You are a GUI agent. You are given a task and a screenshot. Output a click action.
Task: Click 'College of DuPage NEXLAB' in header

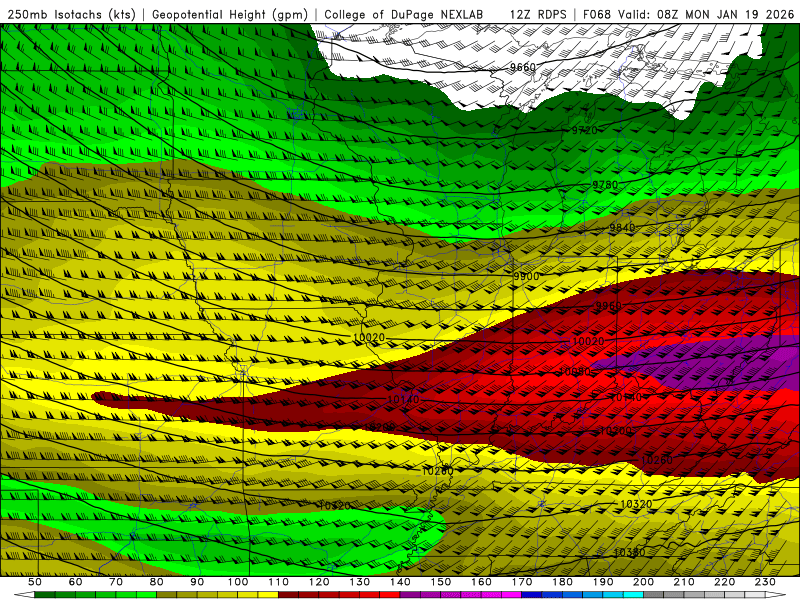(404, 14)
